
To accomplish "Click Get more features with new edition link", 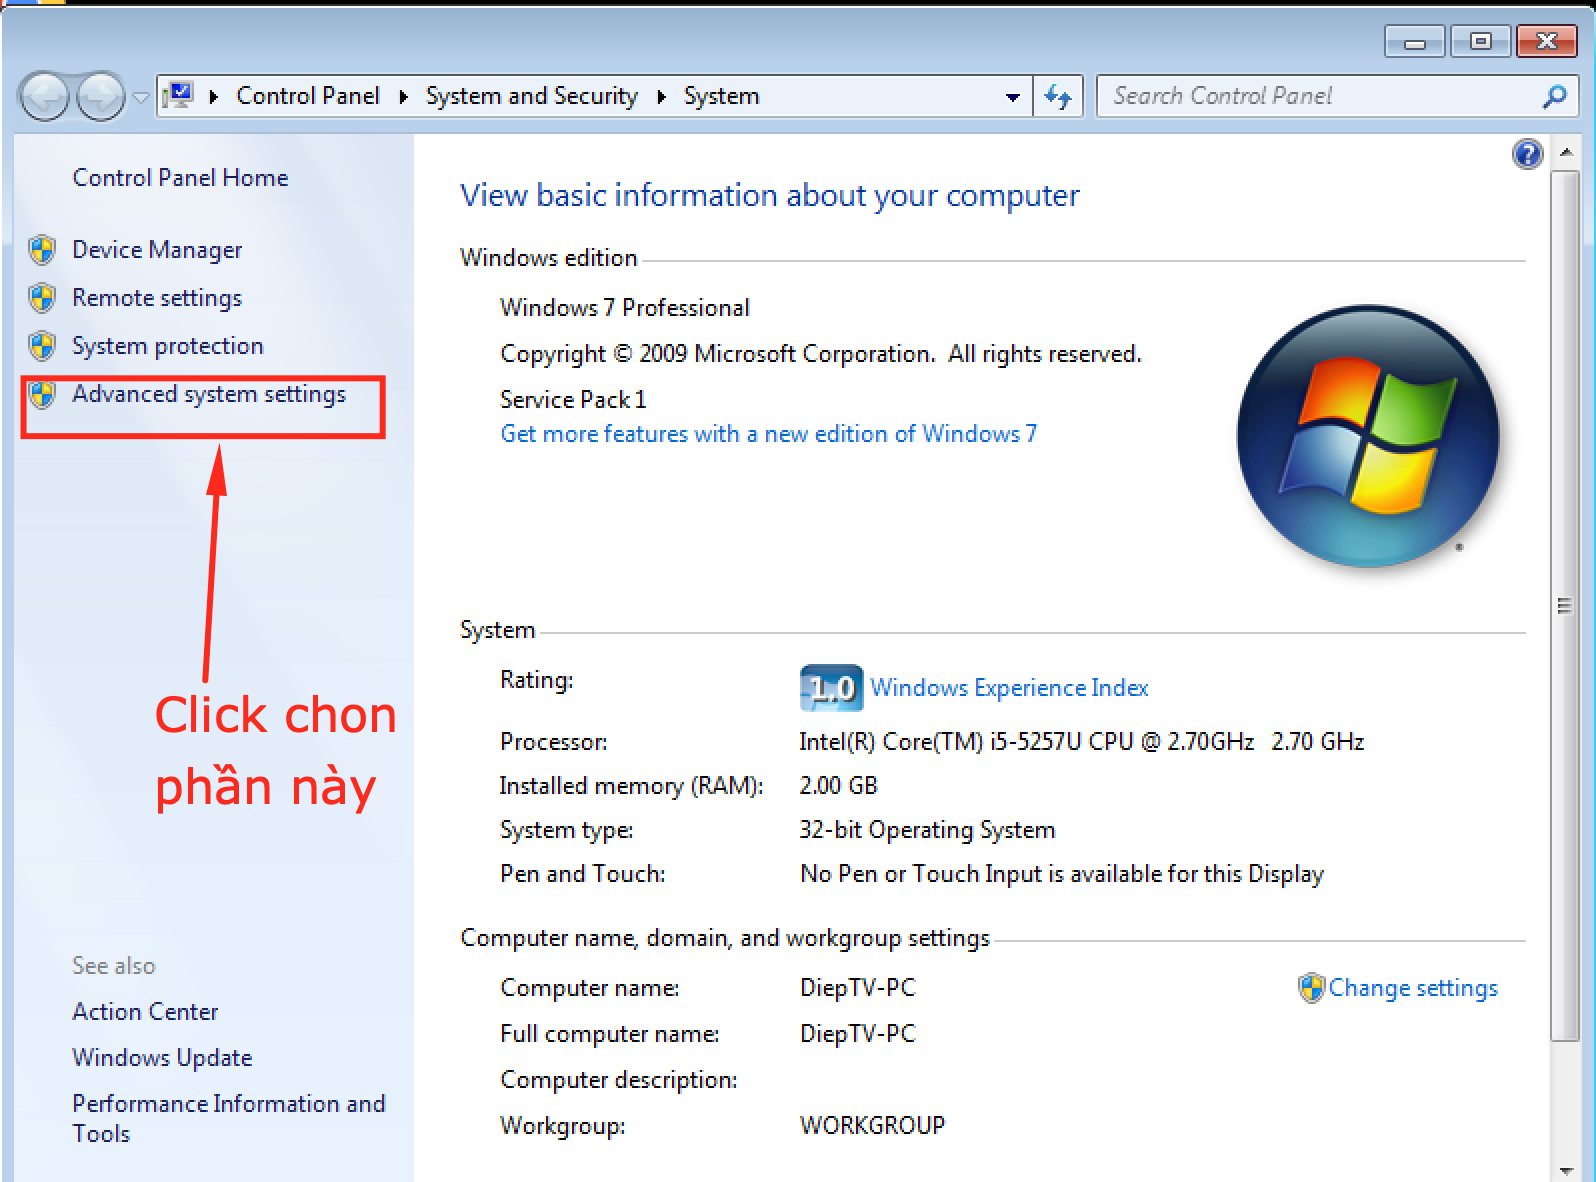I will (768, 434).
